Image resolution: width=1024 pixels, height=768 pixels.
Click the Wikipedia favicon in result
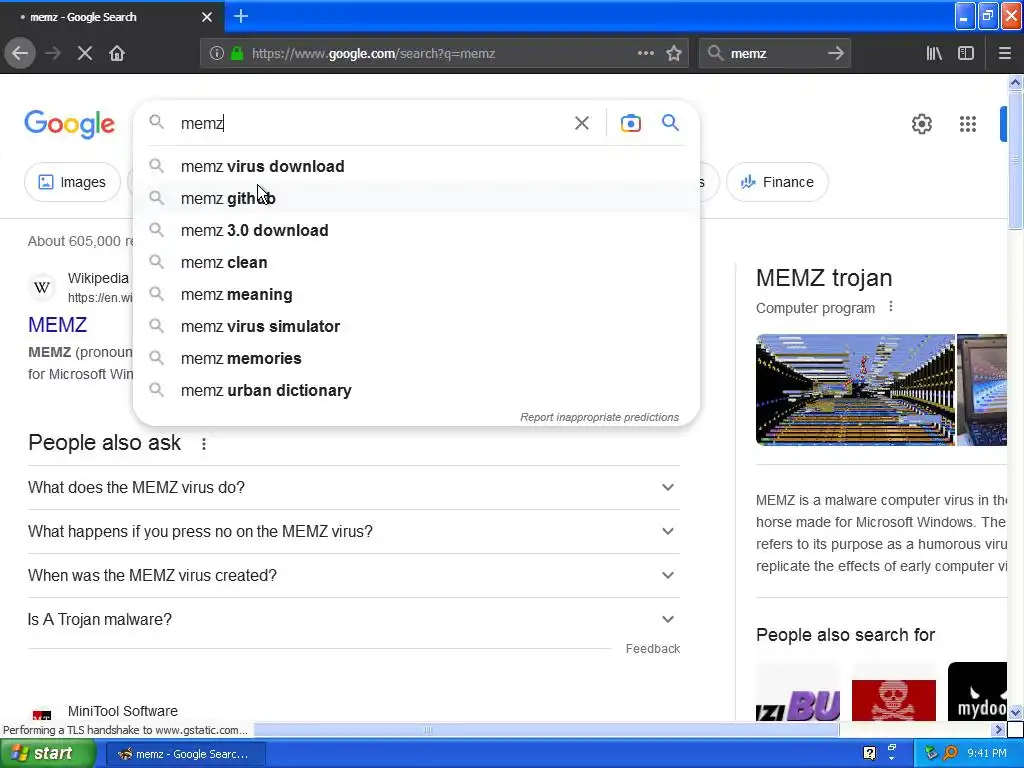(42, 287)
